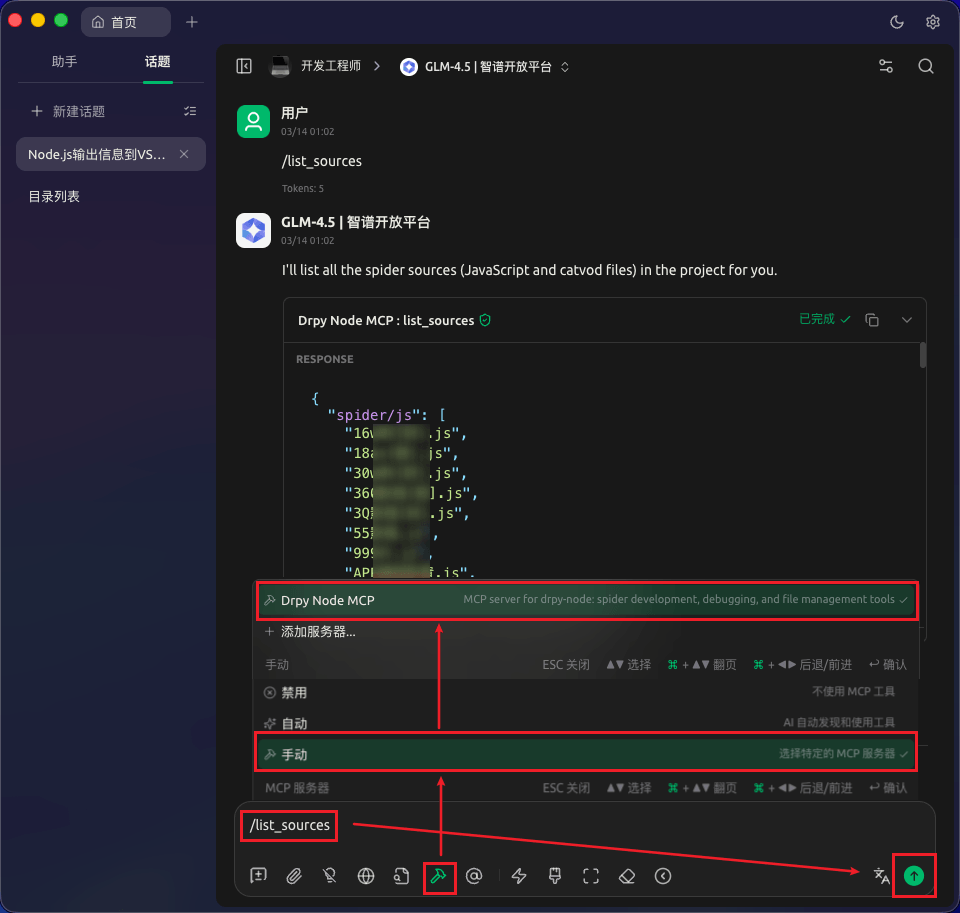Screen dimensions: 960x913
Task: Send message with green arrow button
Action: (913, 876)
